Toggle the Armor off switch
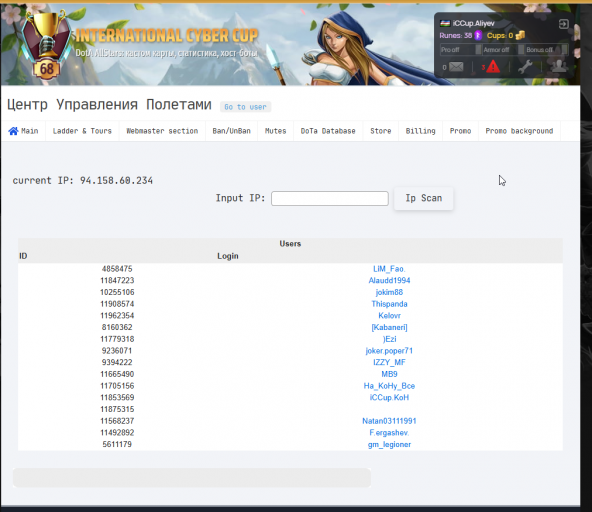The width and height of the screenshot is (592, 512). click(521, 49)
